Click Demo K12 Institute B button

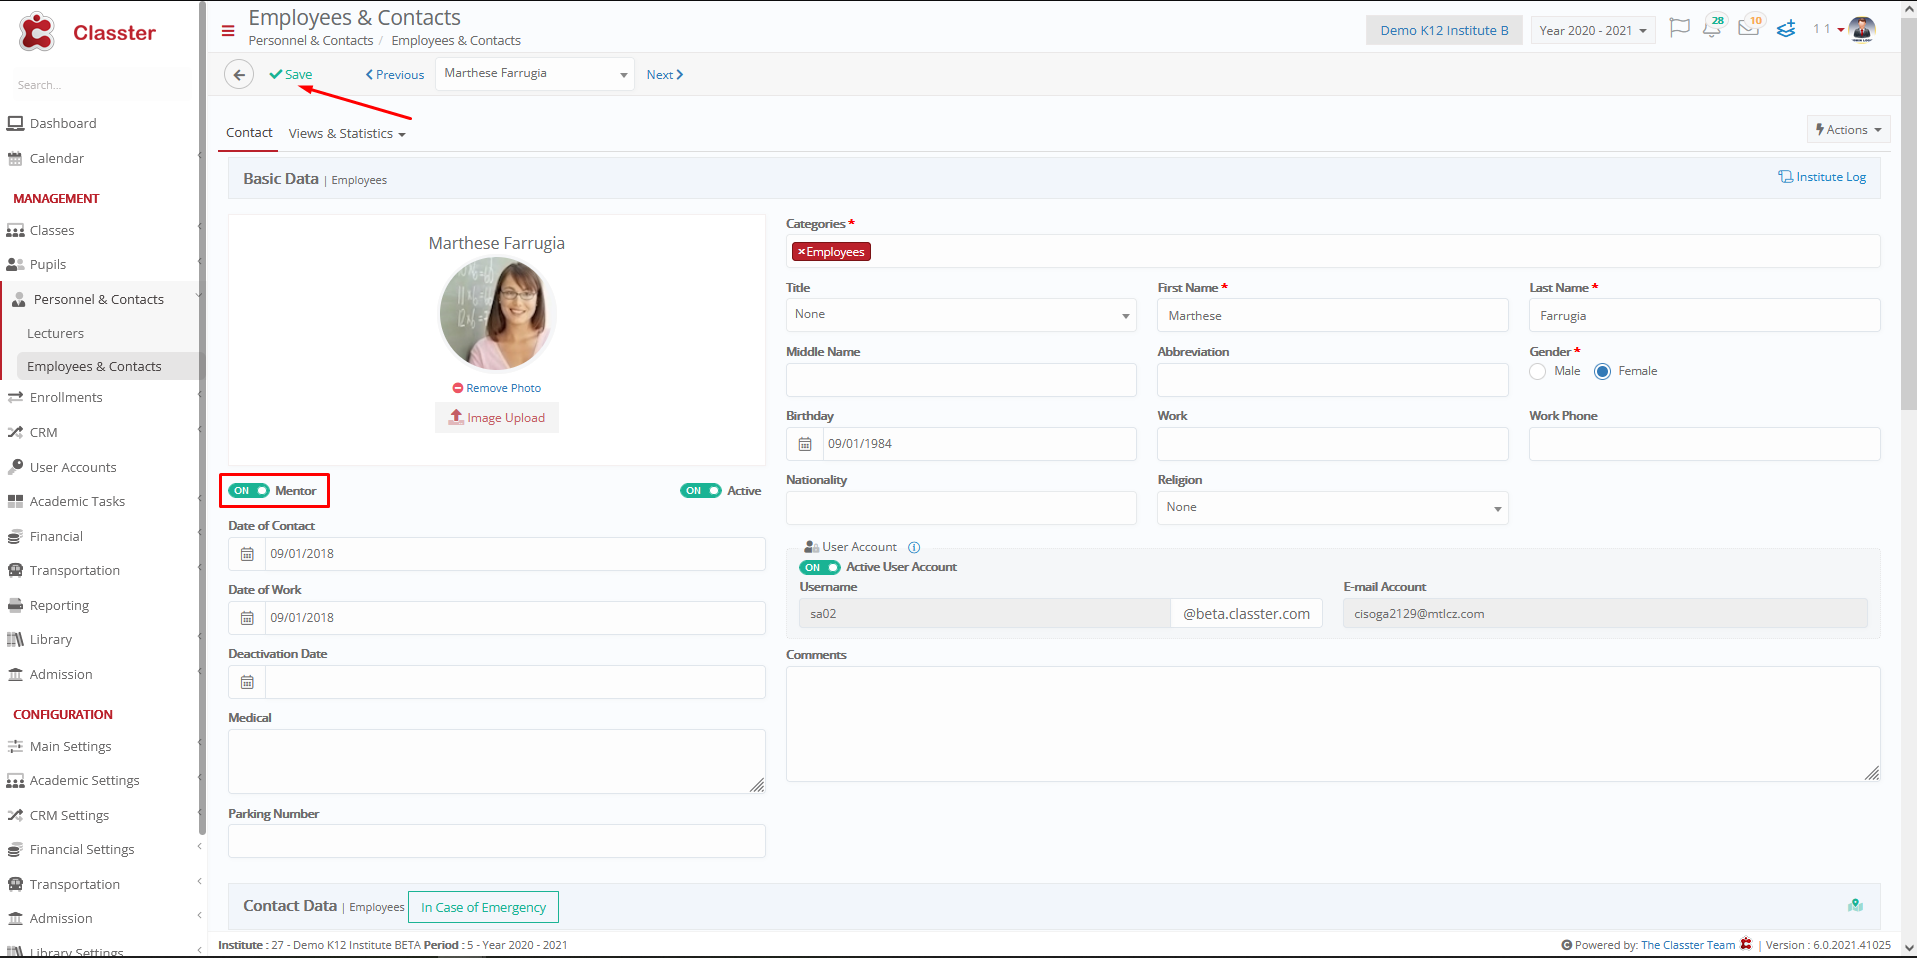1444,31
